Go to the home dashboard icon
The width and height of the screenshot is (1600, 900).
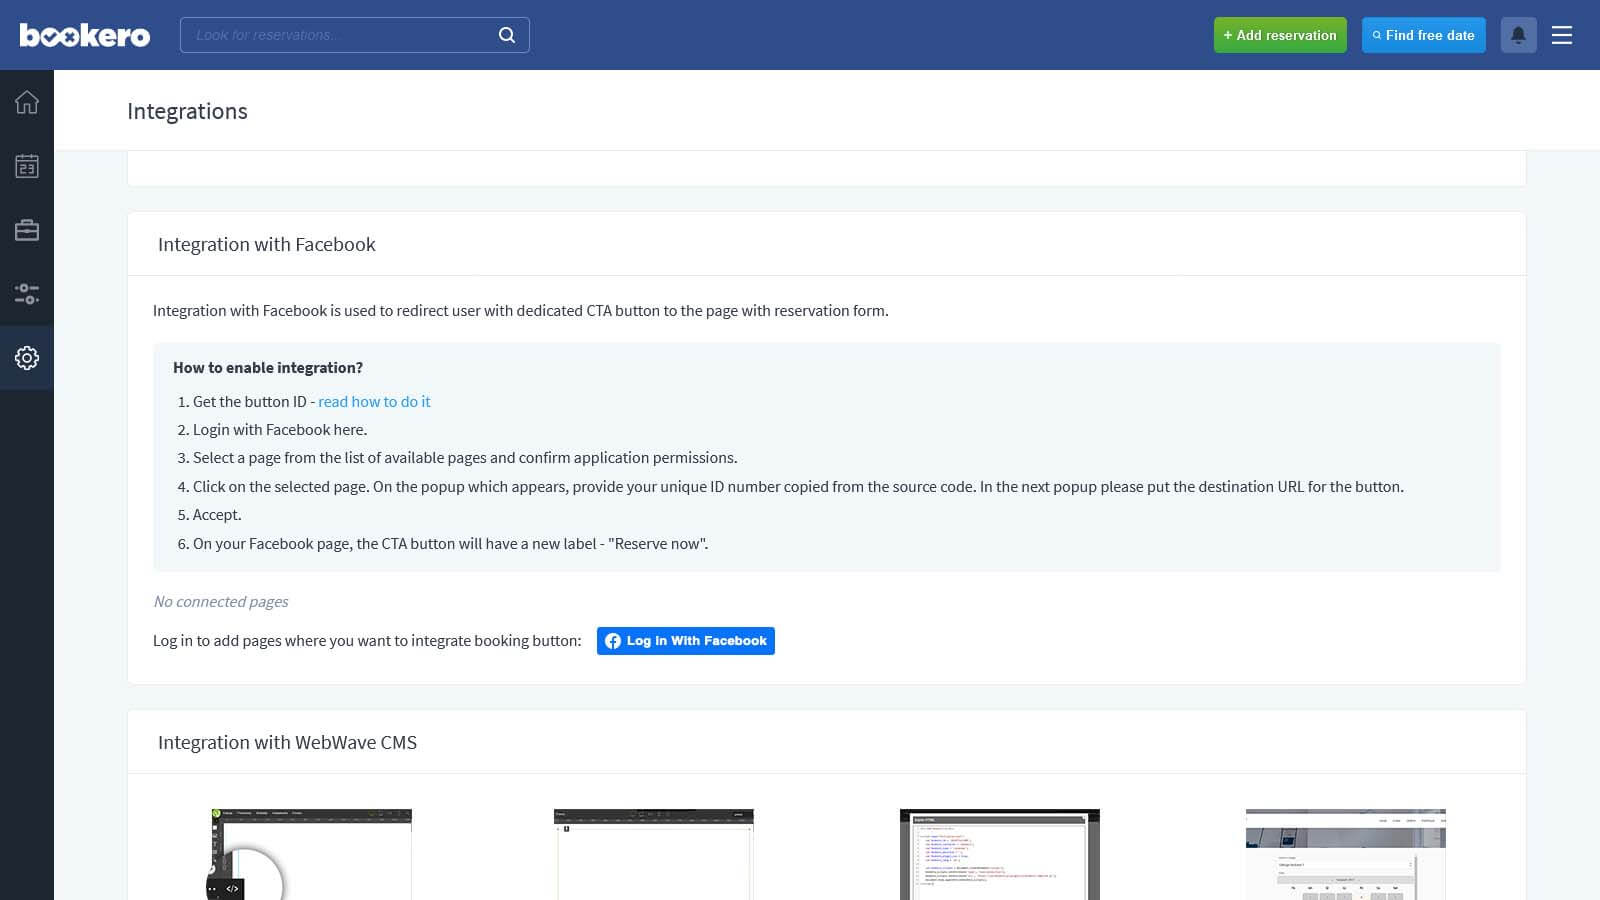[x=27, y=102]
